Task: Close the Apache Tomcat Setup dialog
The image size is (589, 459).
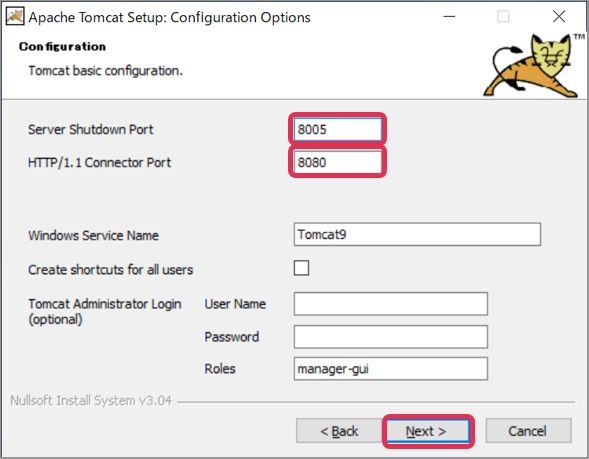Action: pos(559,17)
